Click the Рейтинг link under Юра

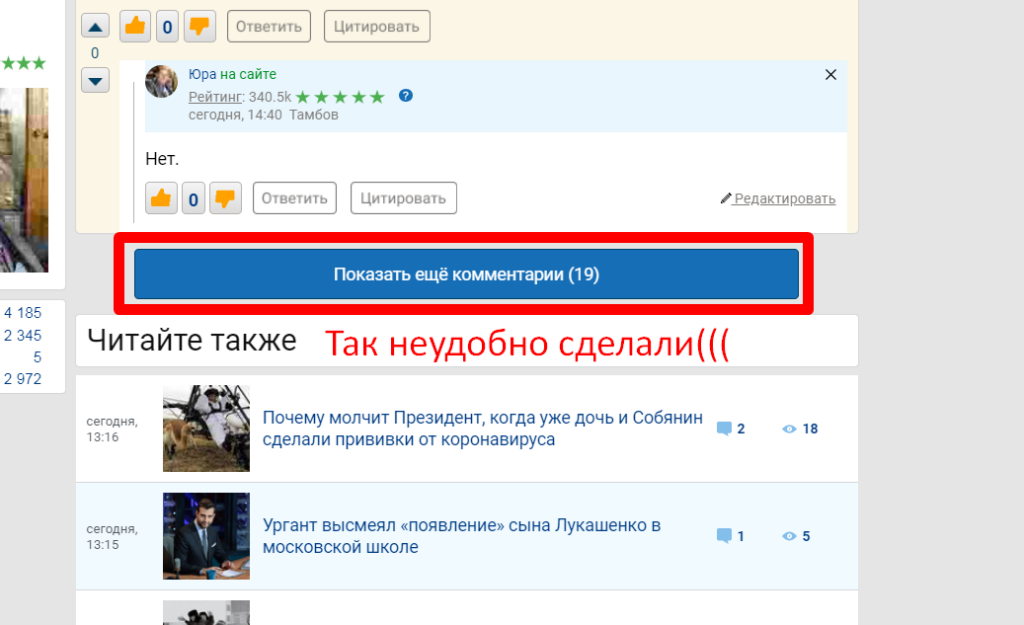pyautogui.click(x=216, y=97)
